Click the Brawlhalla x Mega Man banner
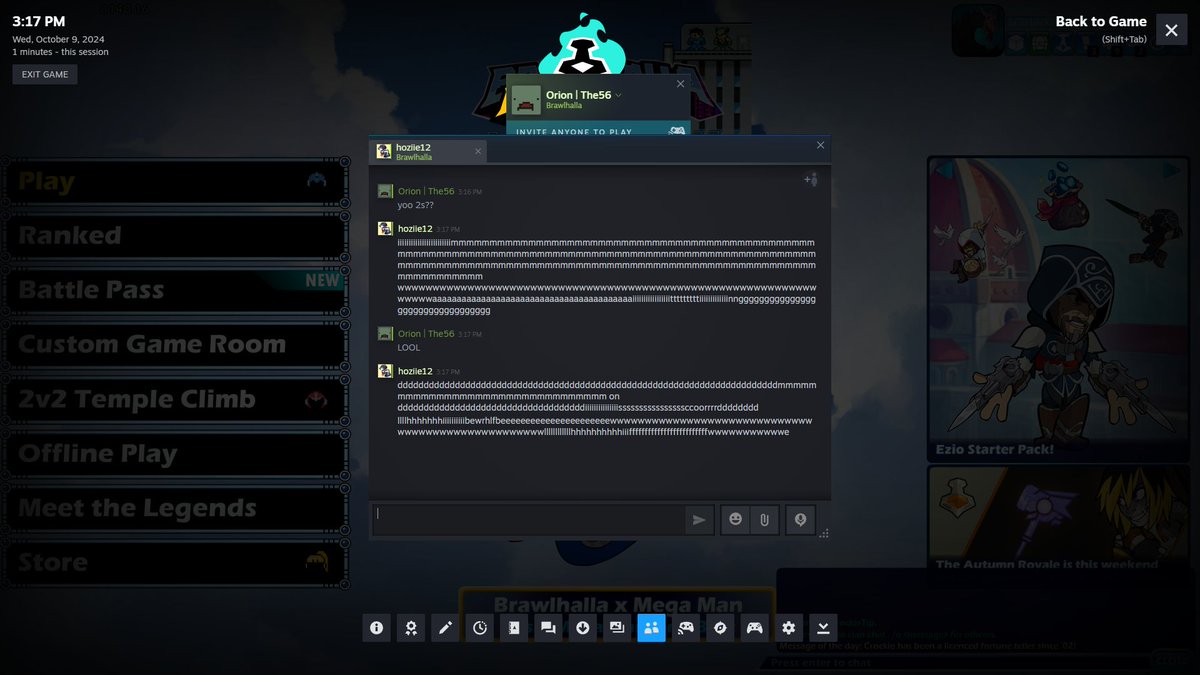Screen dimensions: 1200x675 (x=617, y=604)
